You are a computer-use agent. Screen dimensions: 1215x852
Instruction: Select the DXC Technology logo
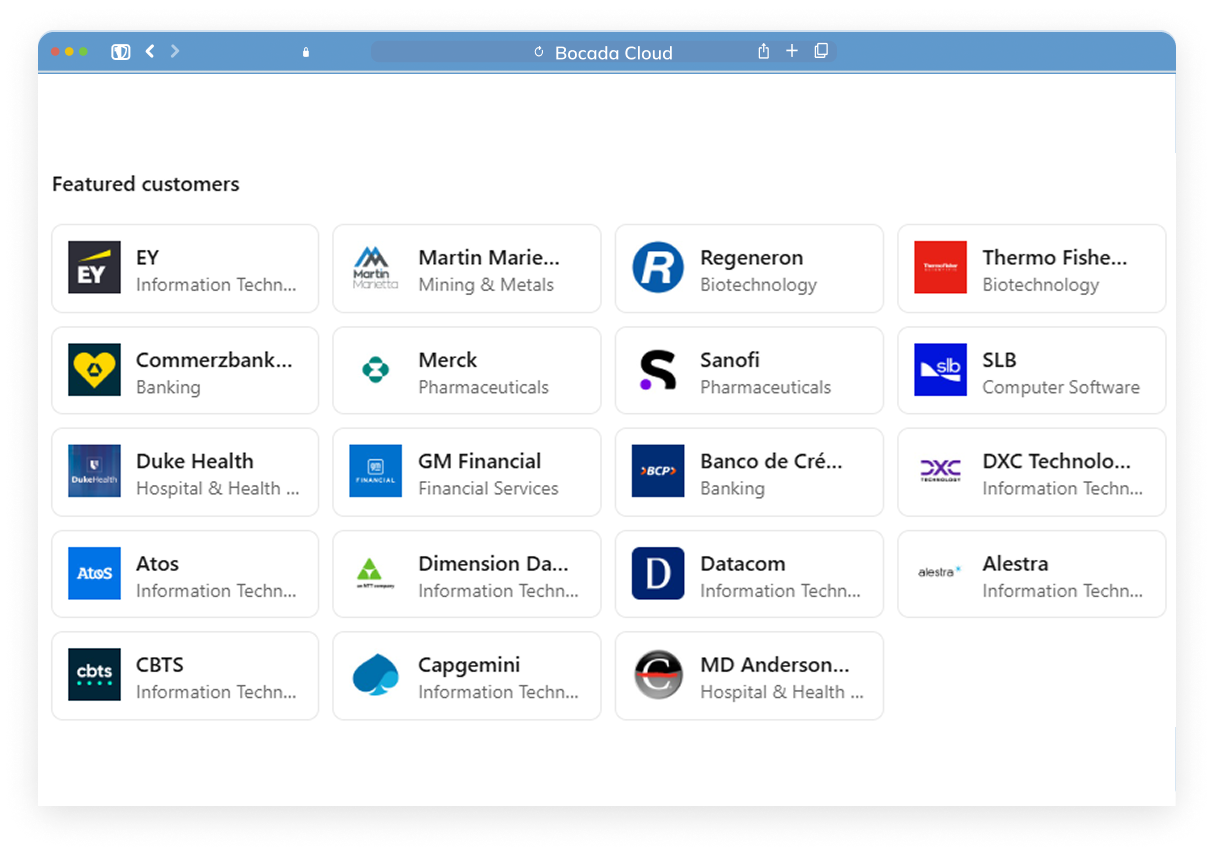coord(940,471)
